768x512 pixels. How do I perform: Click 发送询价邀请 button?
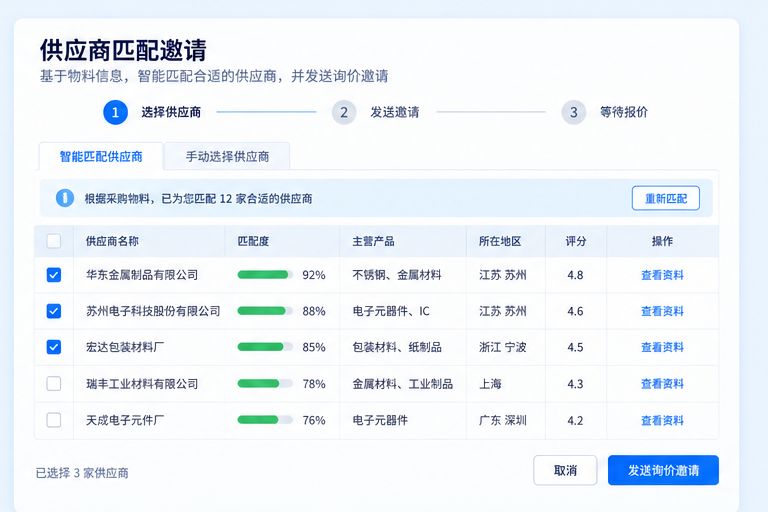663,470
